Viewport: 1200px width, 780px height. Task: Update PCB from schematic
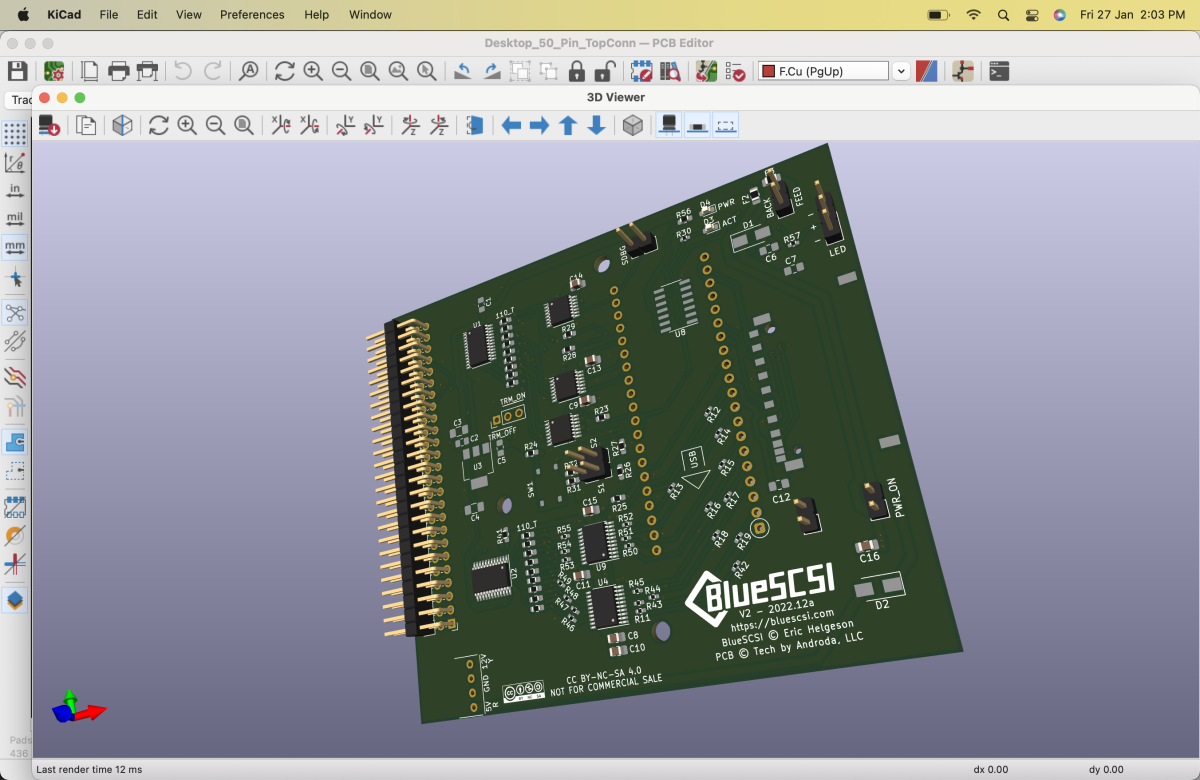[x=707, y=71]
